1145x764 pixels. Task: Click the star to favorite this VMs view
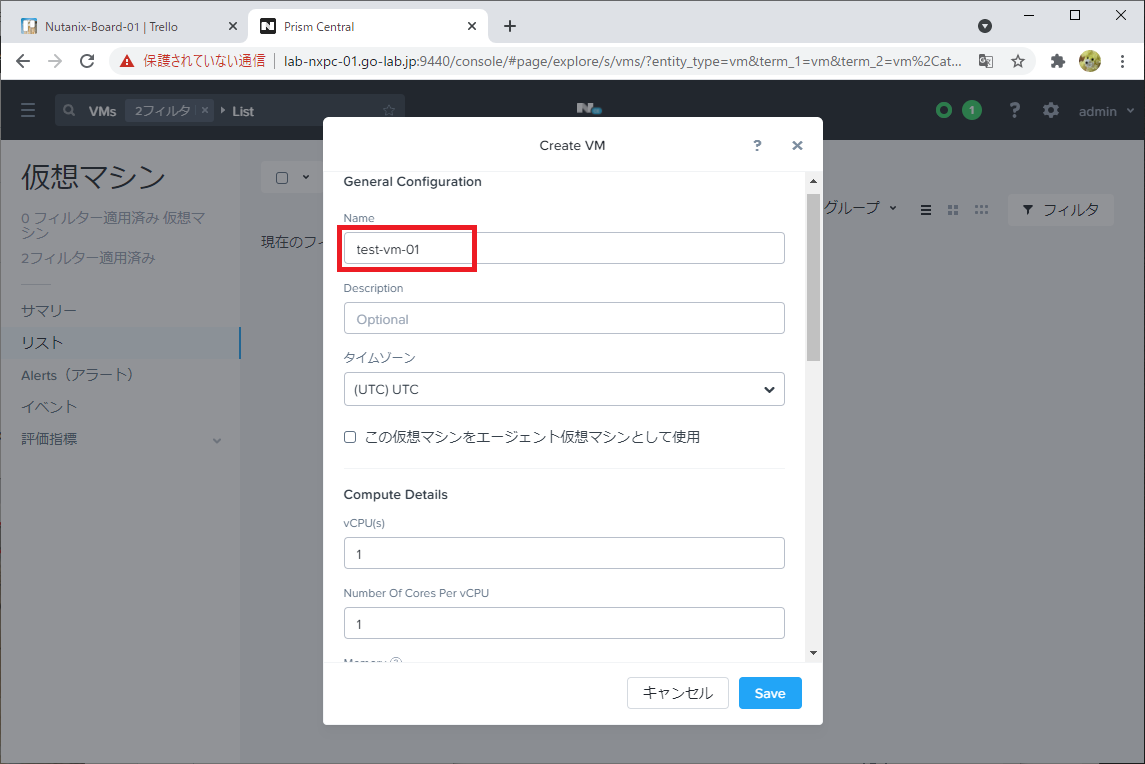(x=388, y=110)
